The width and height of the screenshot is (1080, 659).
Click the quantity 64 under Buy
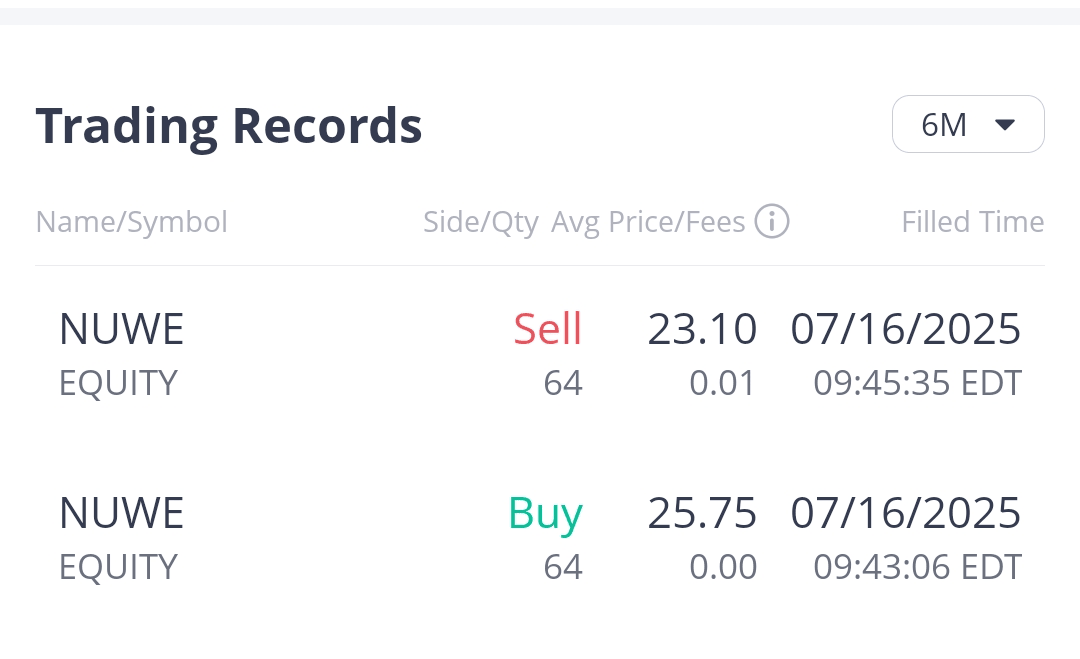563,567
